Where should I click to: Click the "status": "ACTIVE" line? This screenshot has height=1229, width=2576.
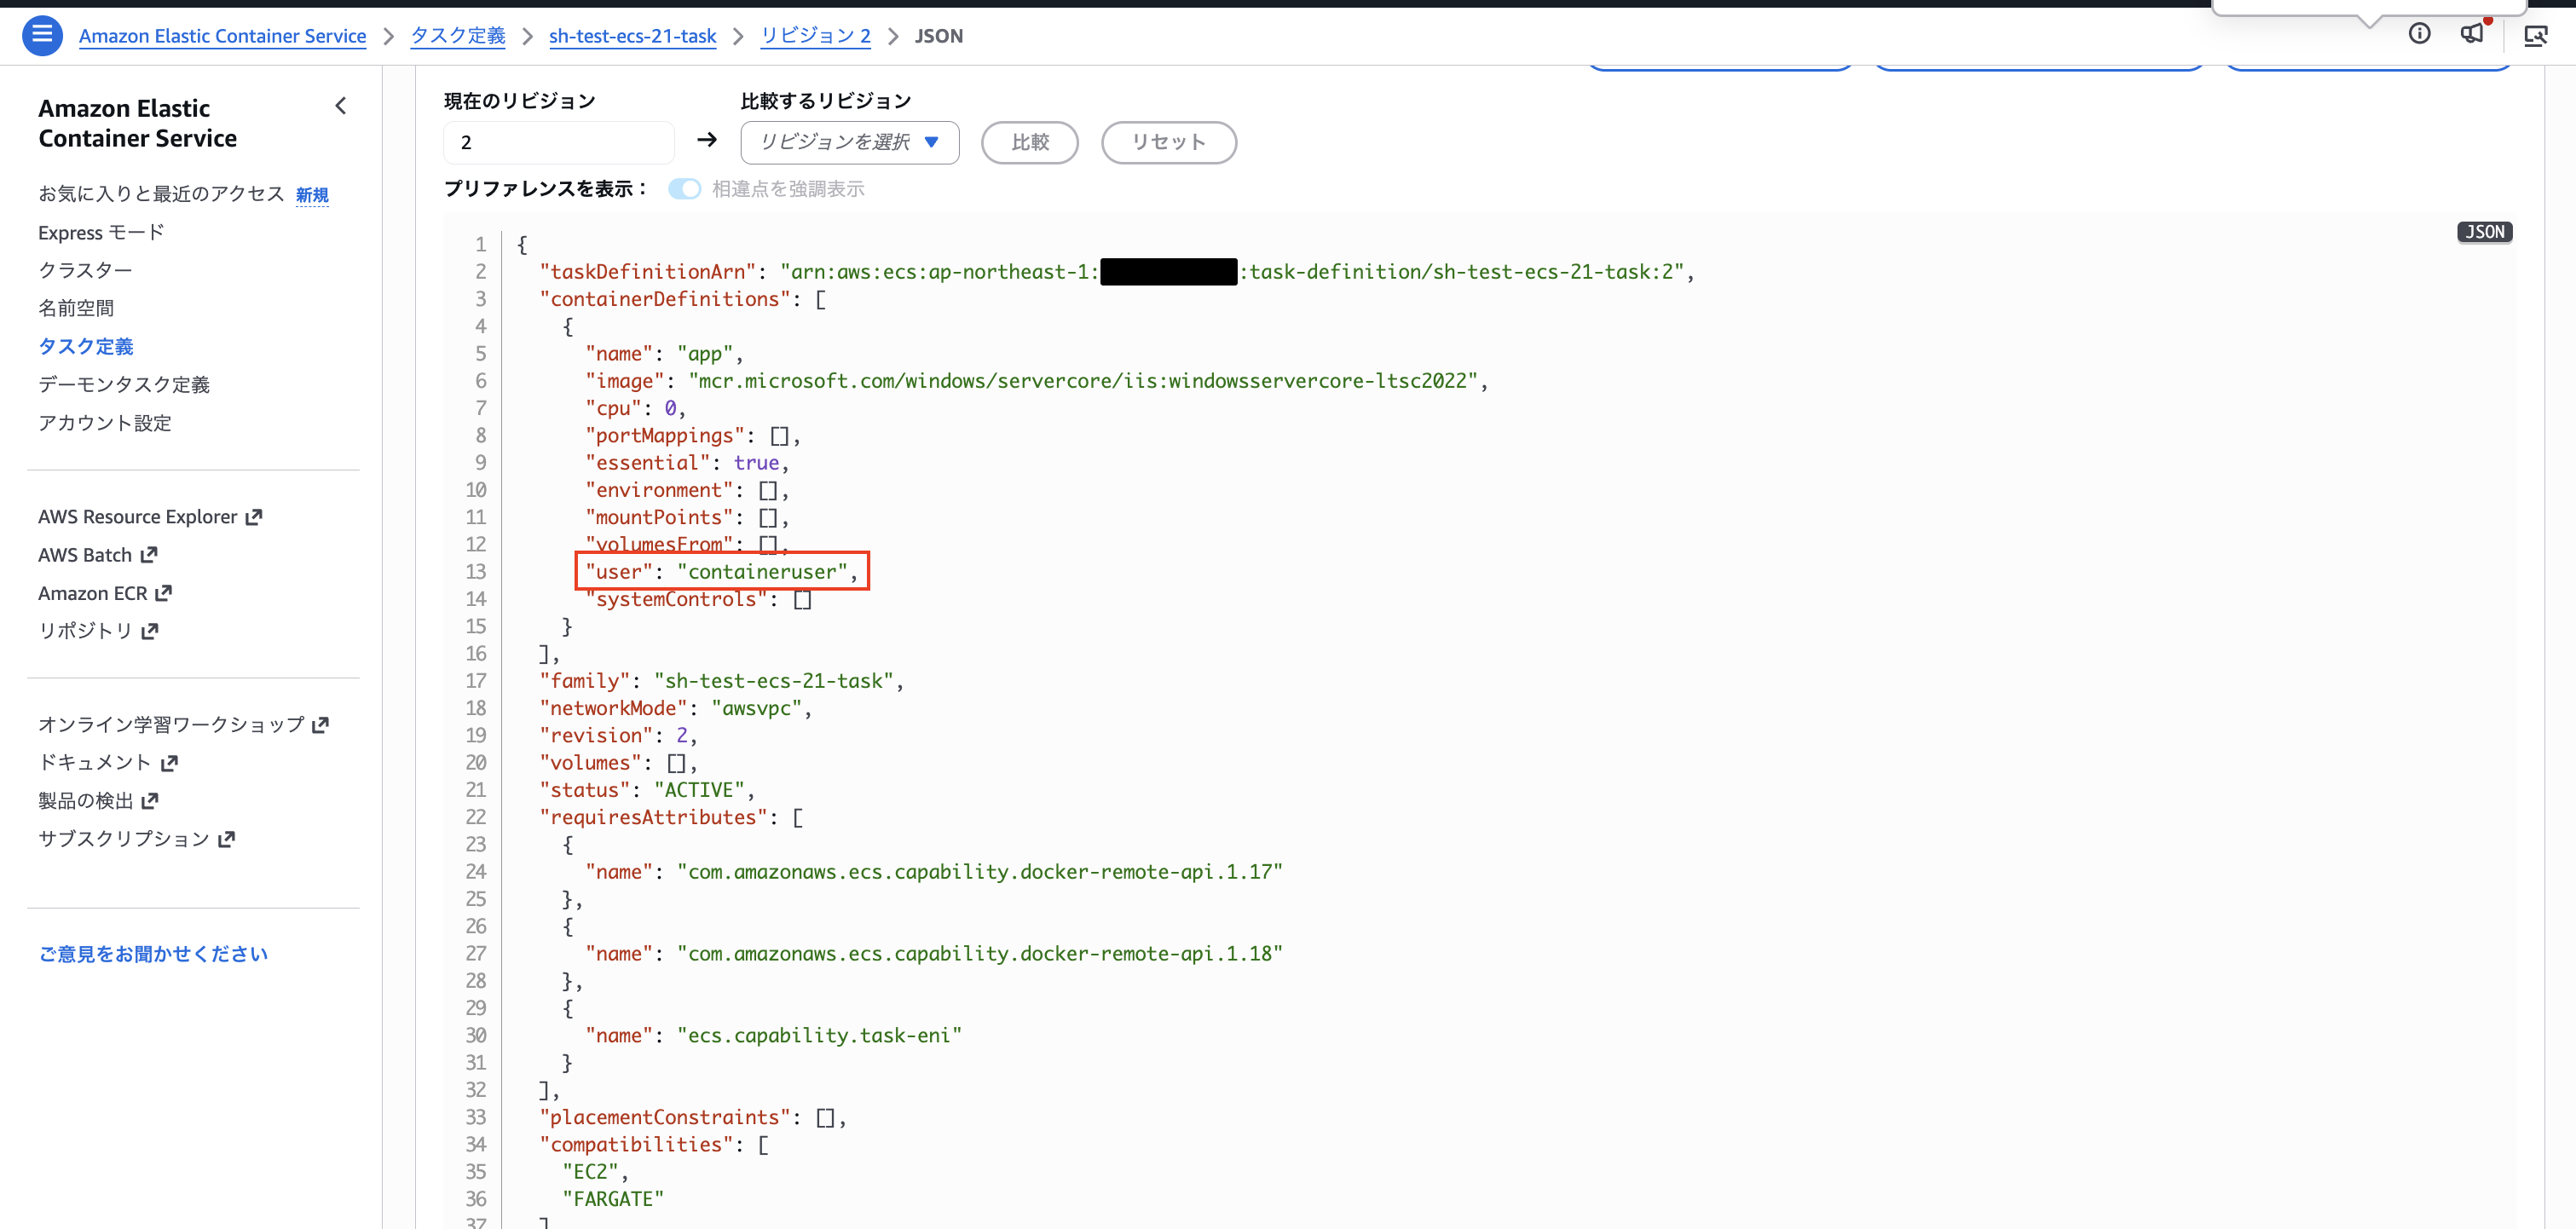[647, 790]
